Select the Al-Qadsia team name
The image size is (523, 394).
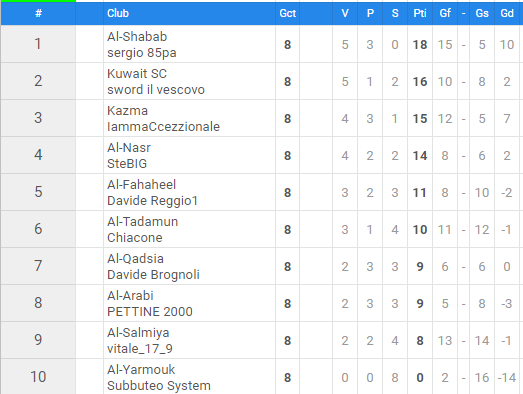pos(135,259)
